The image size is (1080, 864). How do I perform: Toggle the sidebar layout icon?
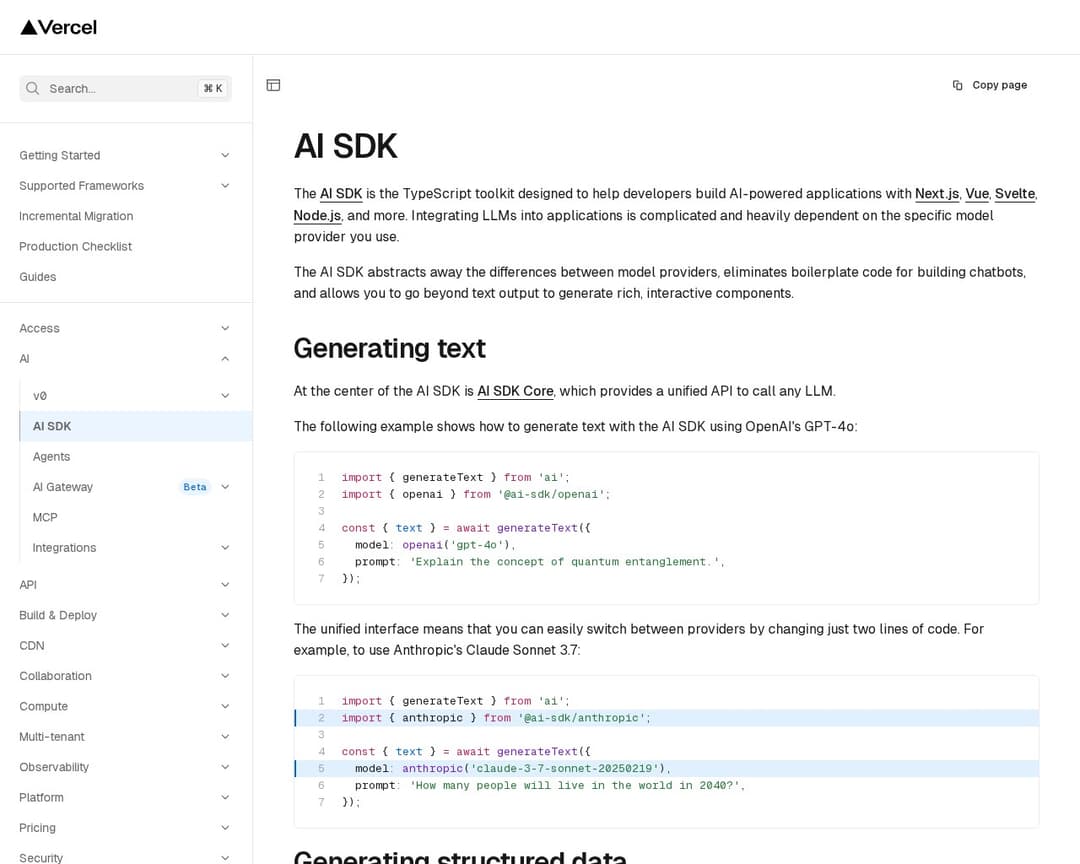pyautogui.click(x=273, y=85)
